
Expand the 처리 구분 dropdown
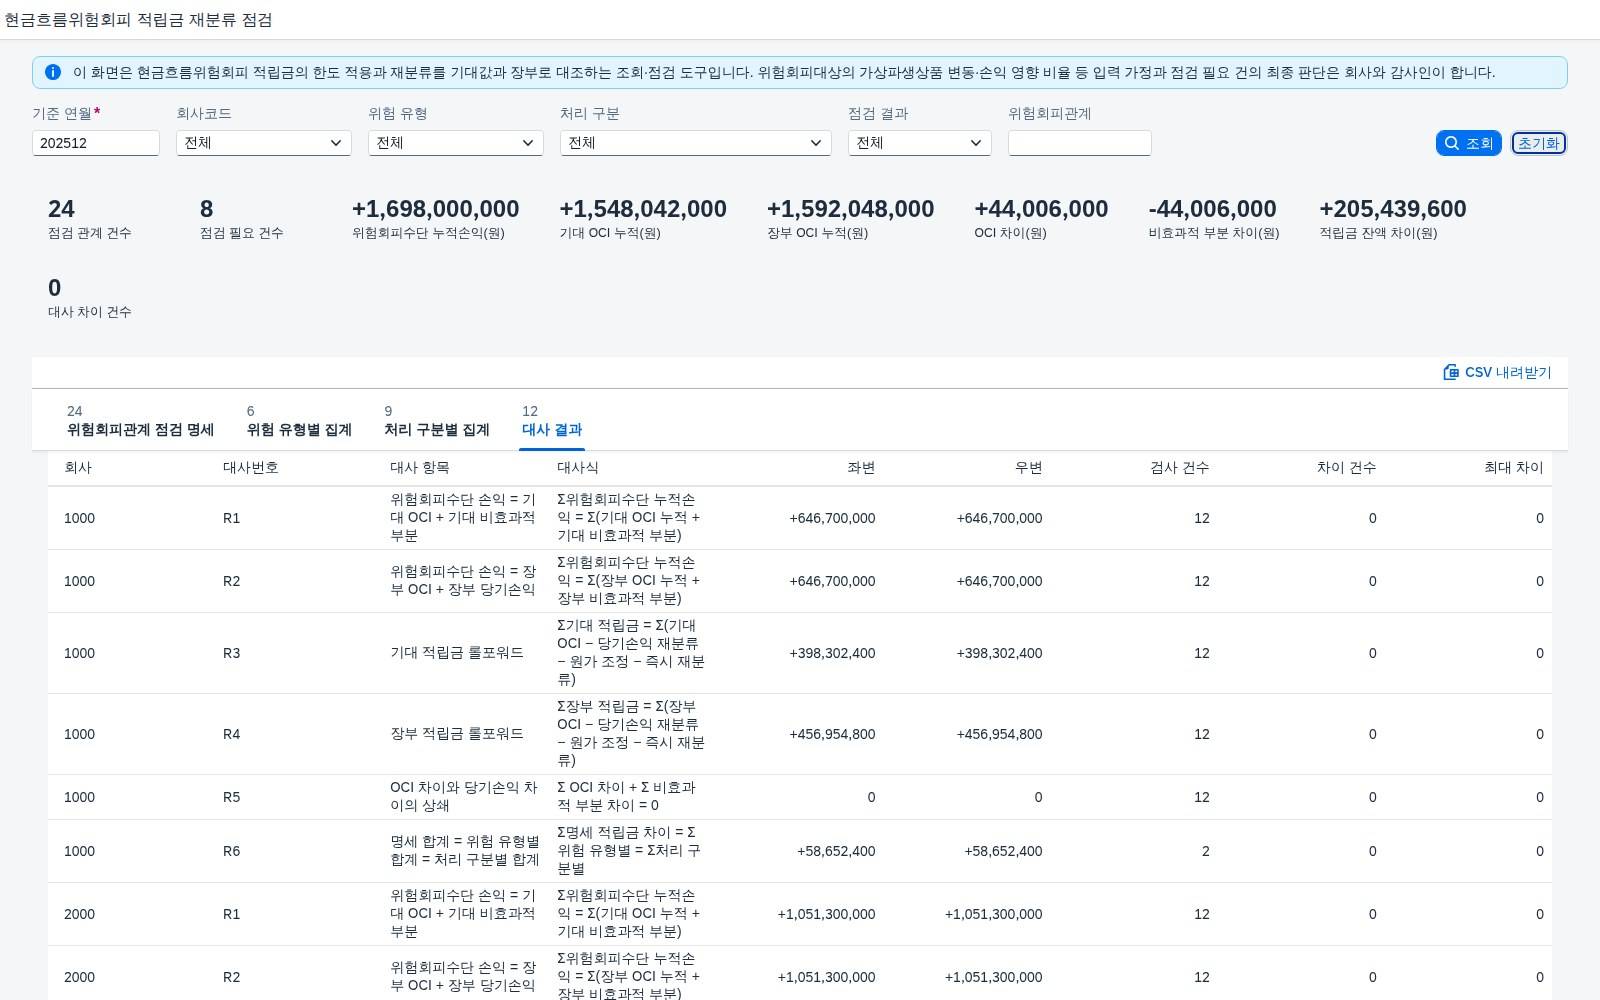point(696,143)
